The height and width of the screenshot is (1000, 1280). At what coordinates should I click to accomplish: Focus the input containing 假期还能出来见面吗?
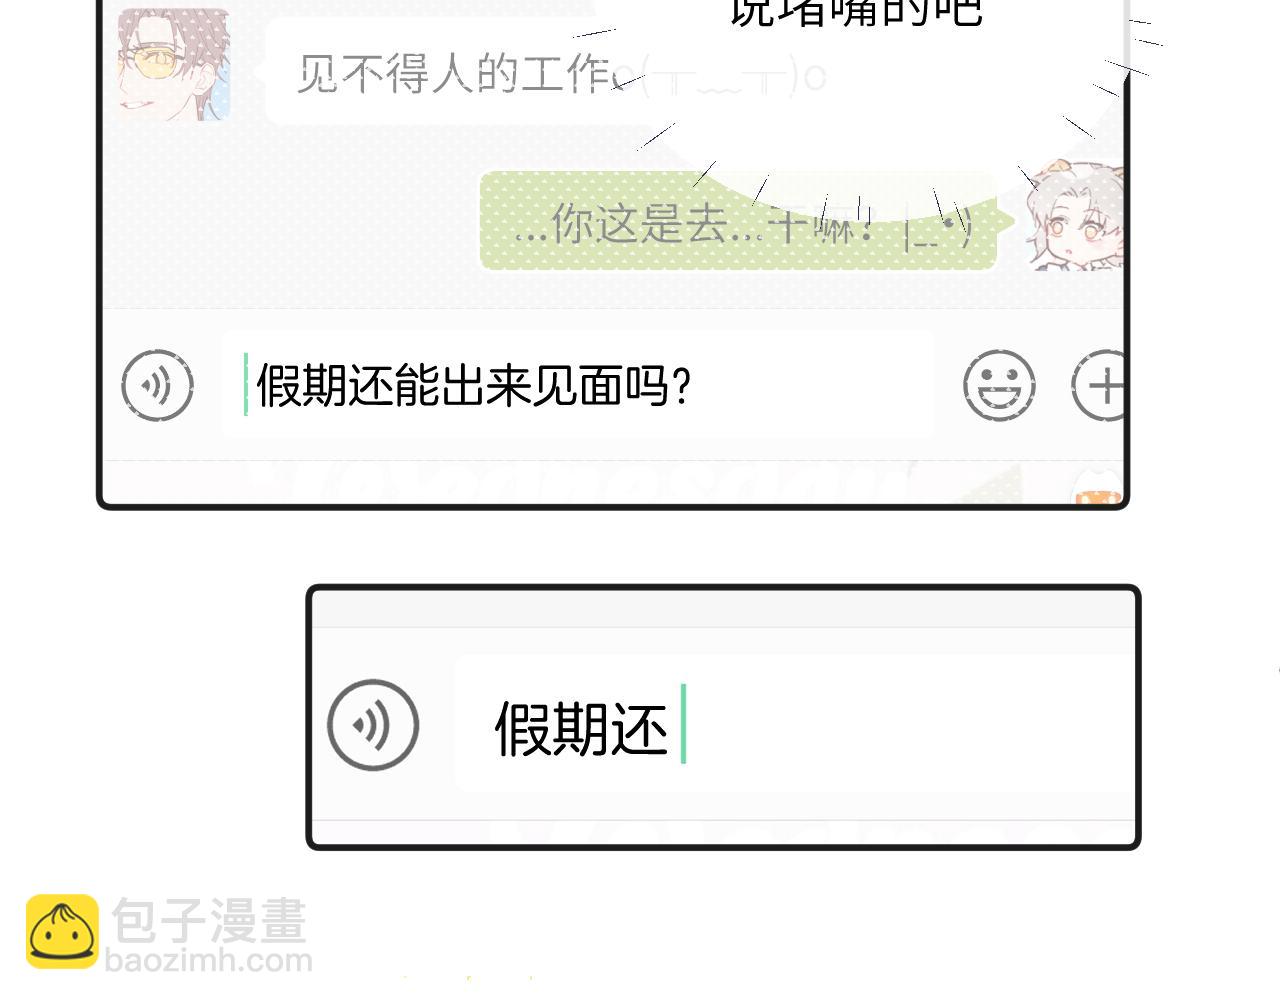(x=577, y=385)
